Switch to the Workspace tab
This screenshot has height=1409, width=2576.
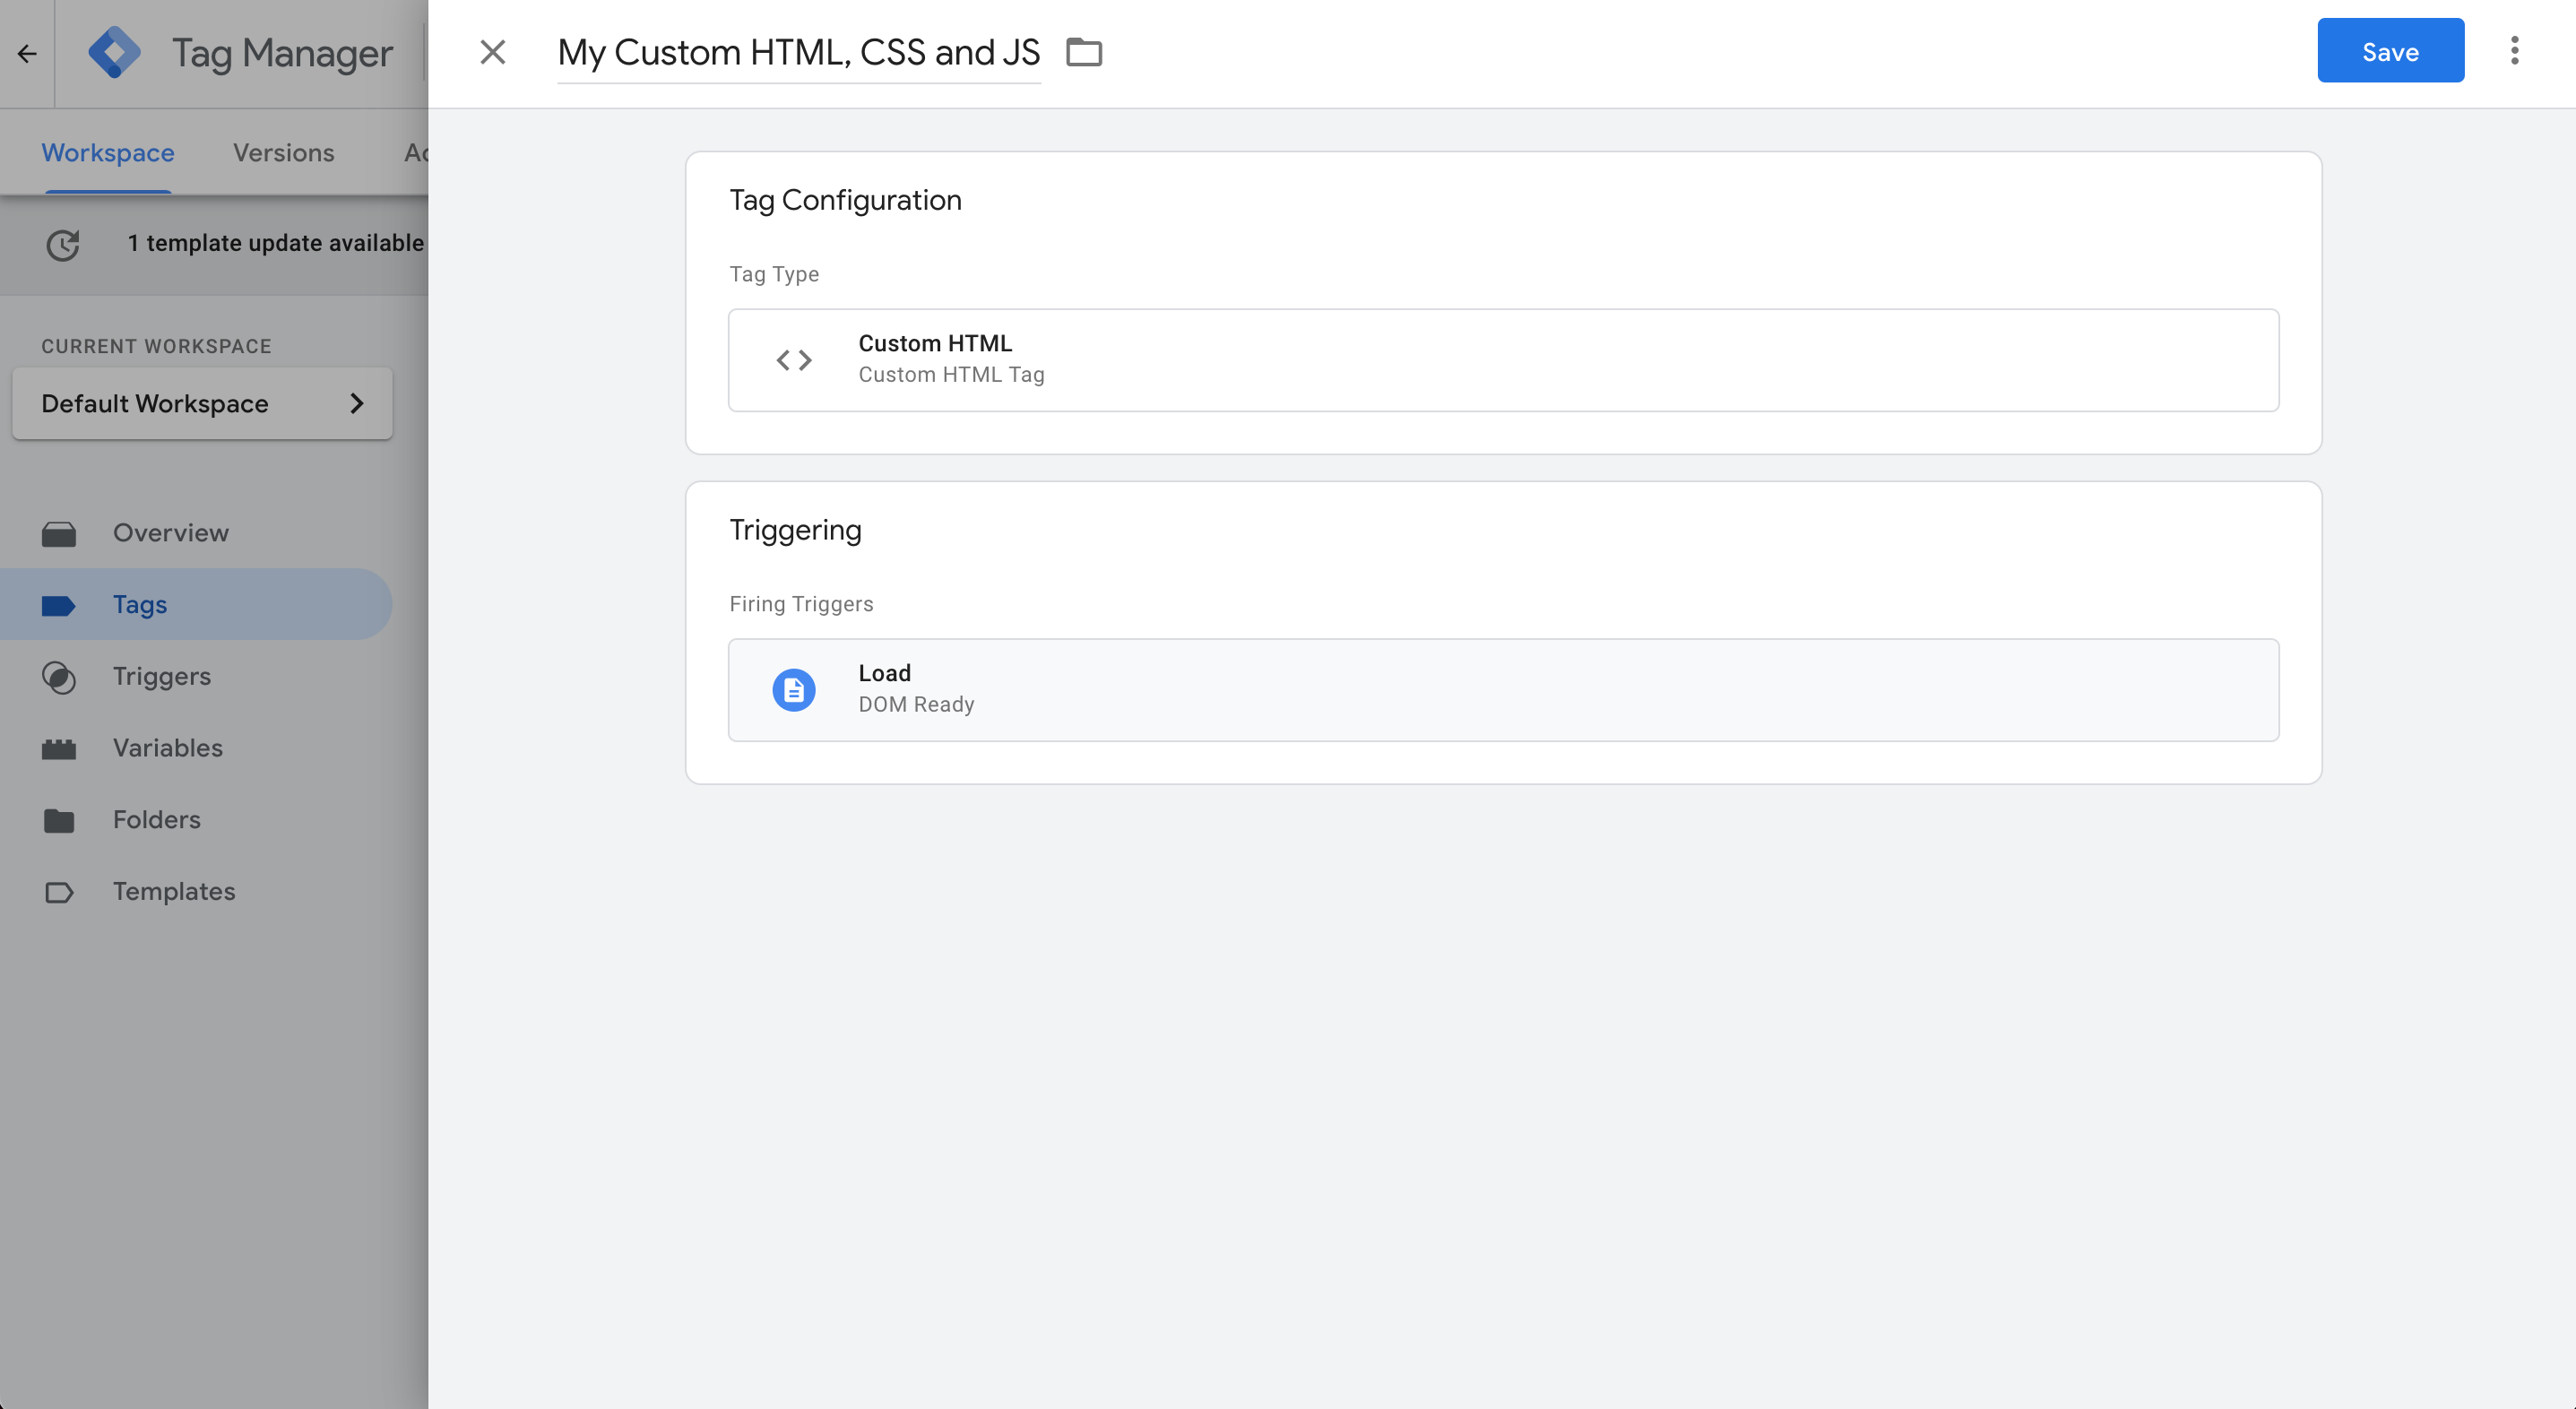click(x=107, y=153)
